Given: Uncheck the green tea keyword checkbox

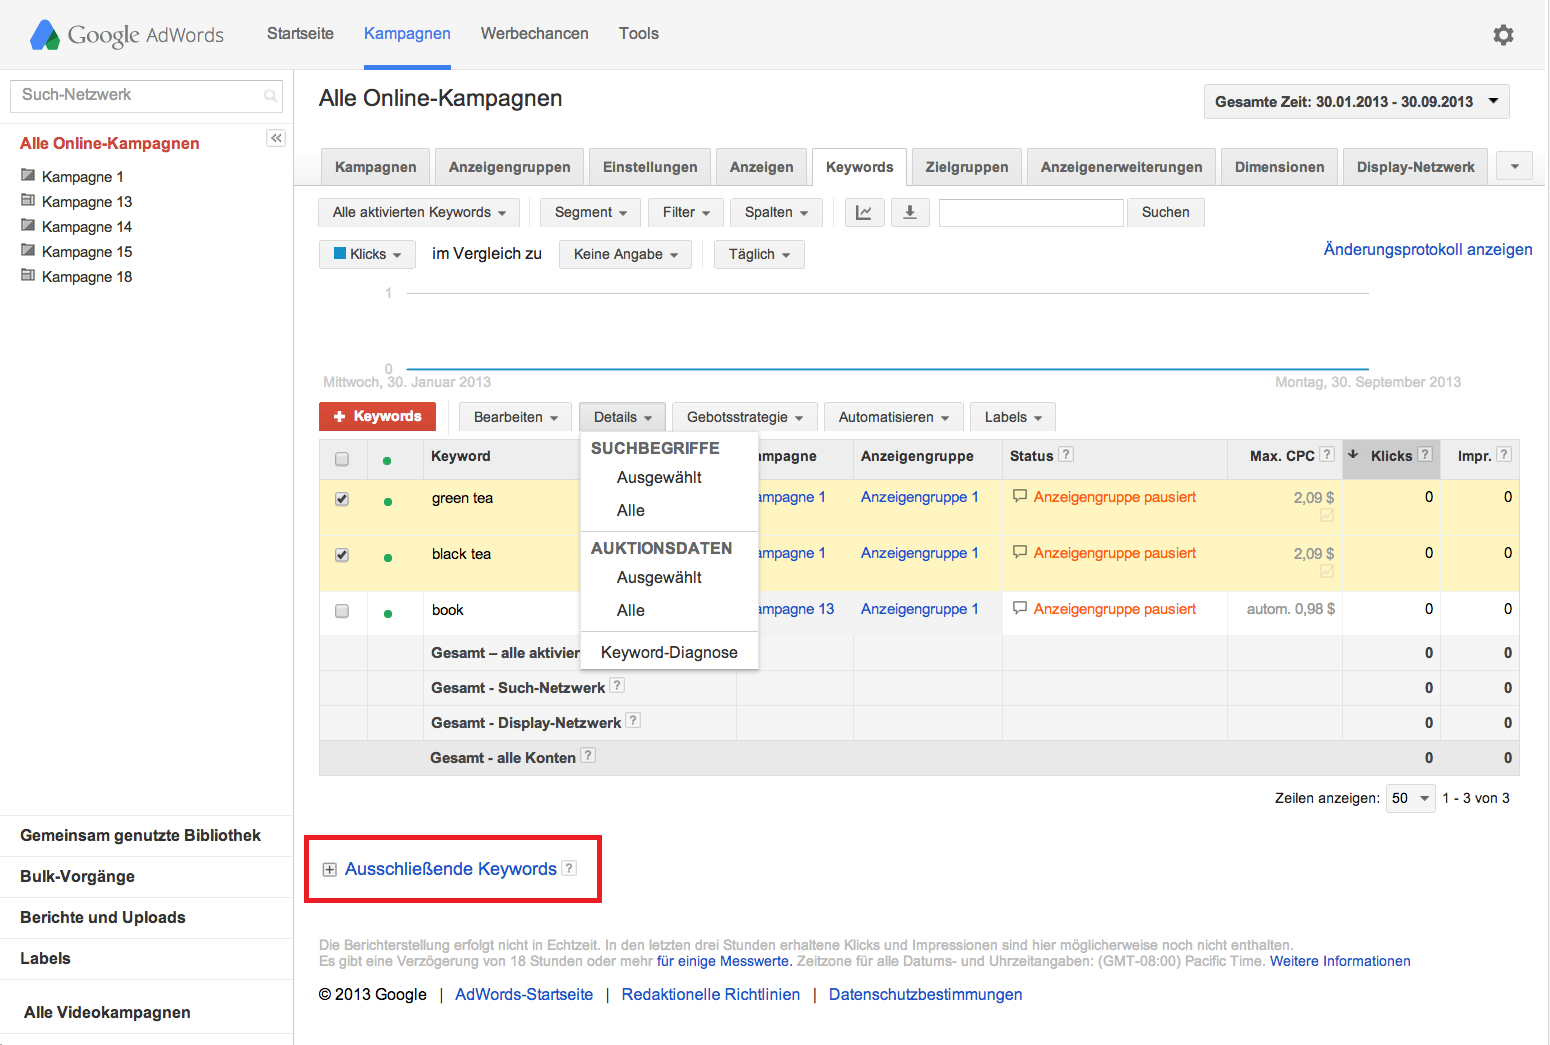Looking at the screenshot, I should (342, 499).
